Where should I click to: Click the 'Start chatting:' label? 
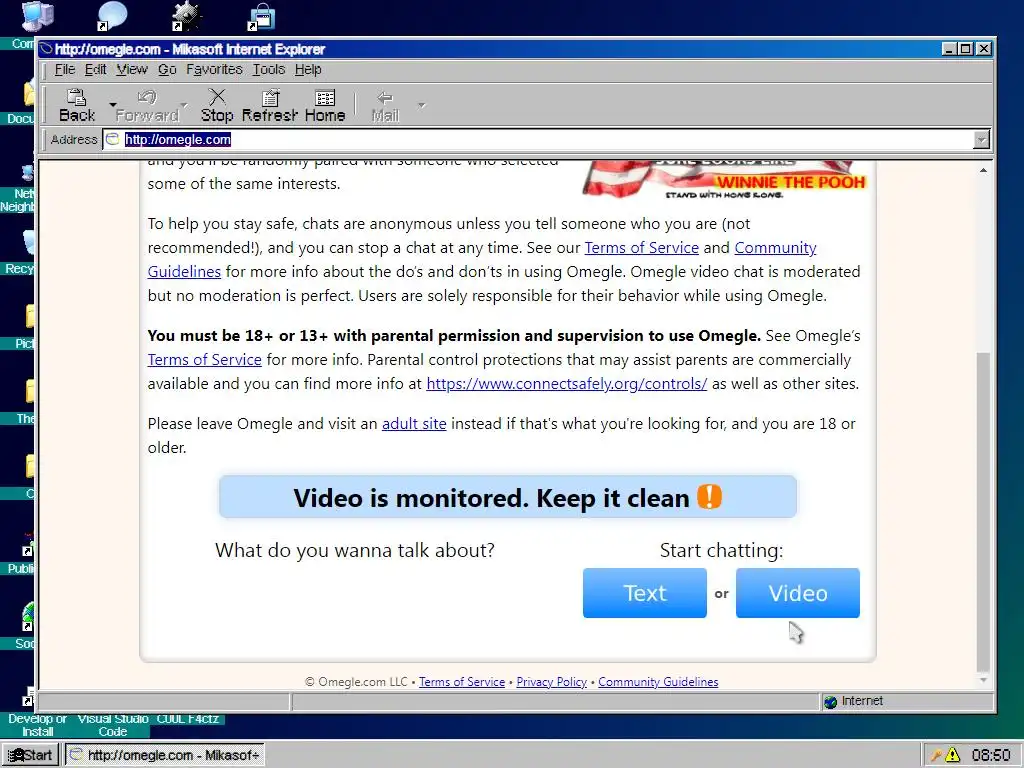tap(721, 550)
